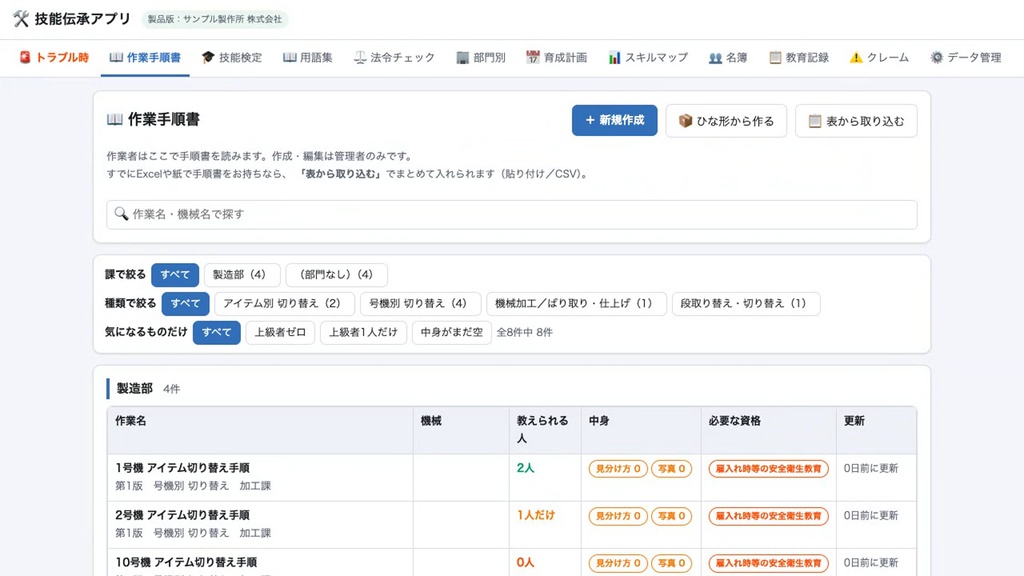Click 雇入れ時等の安全衛生教育 badge in 2号機 row
This screenshot has width=1024, height=576.
(769, 515)
